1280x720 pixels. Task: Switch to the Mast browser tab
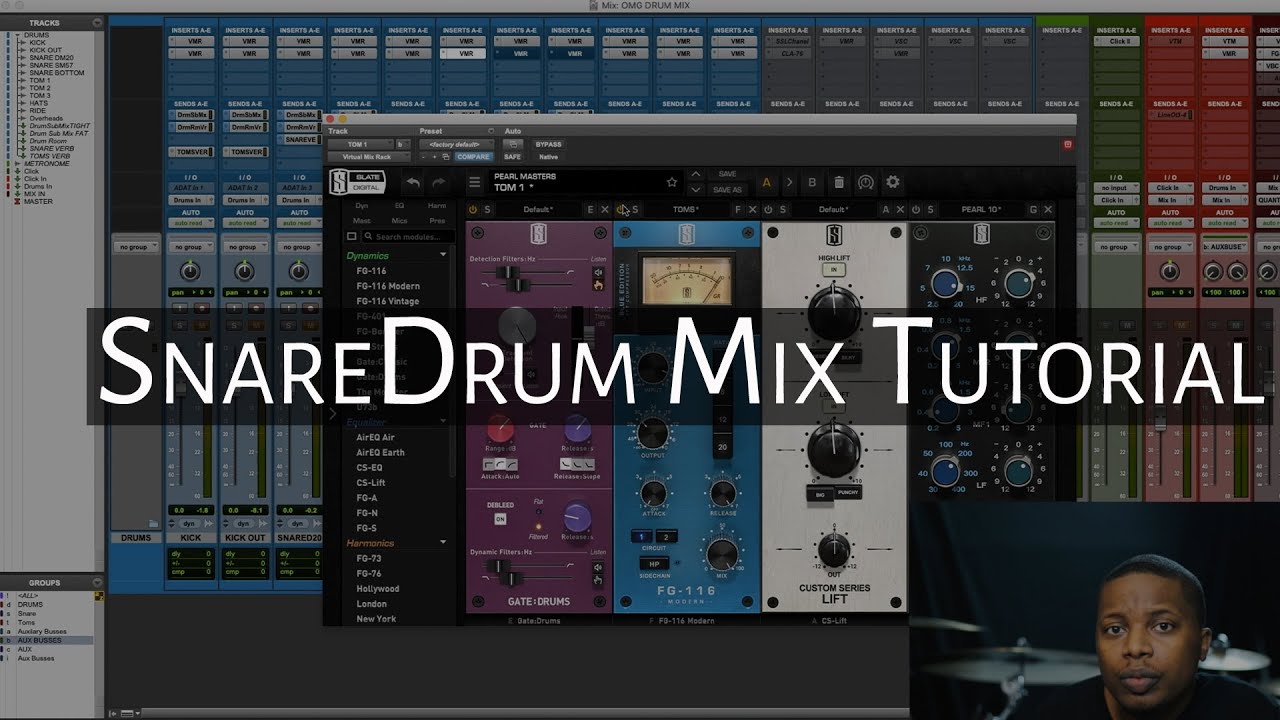tap(362, 220)
